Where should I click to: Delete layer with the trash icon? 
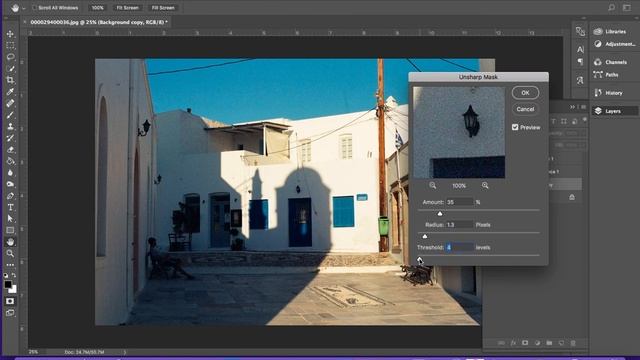pos(573,343)
